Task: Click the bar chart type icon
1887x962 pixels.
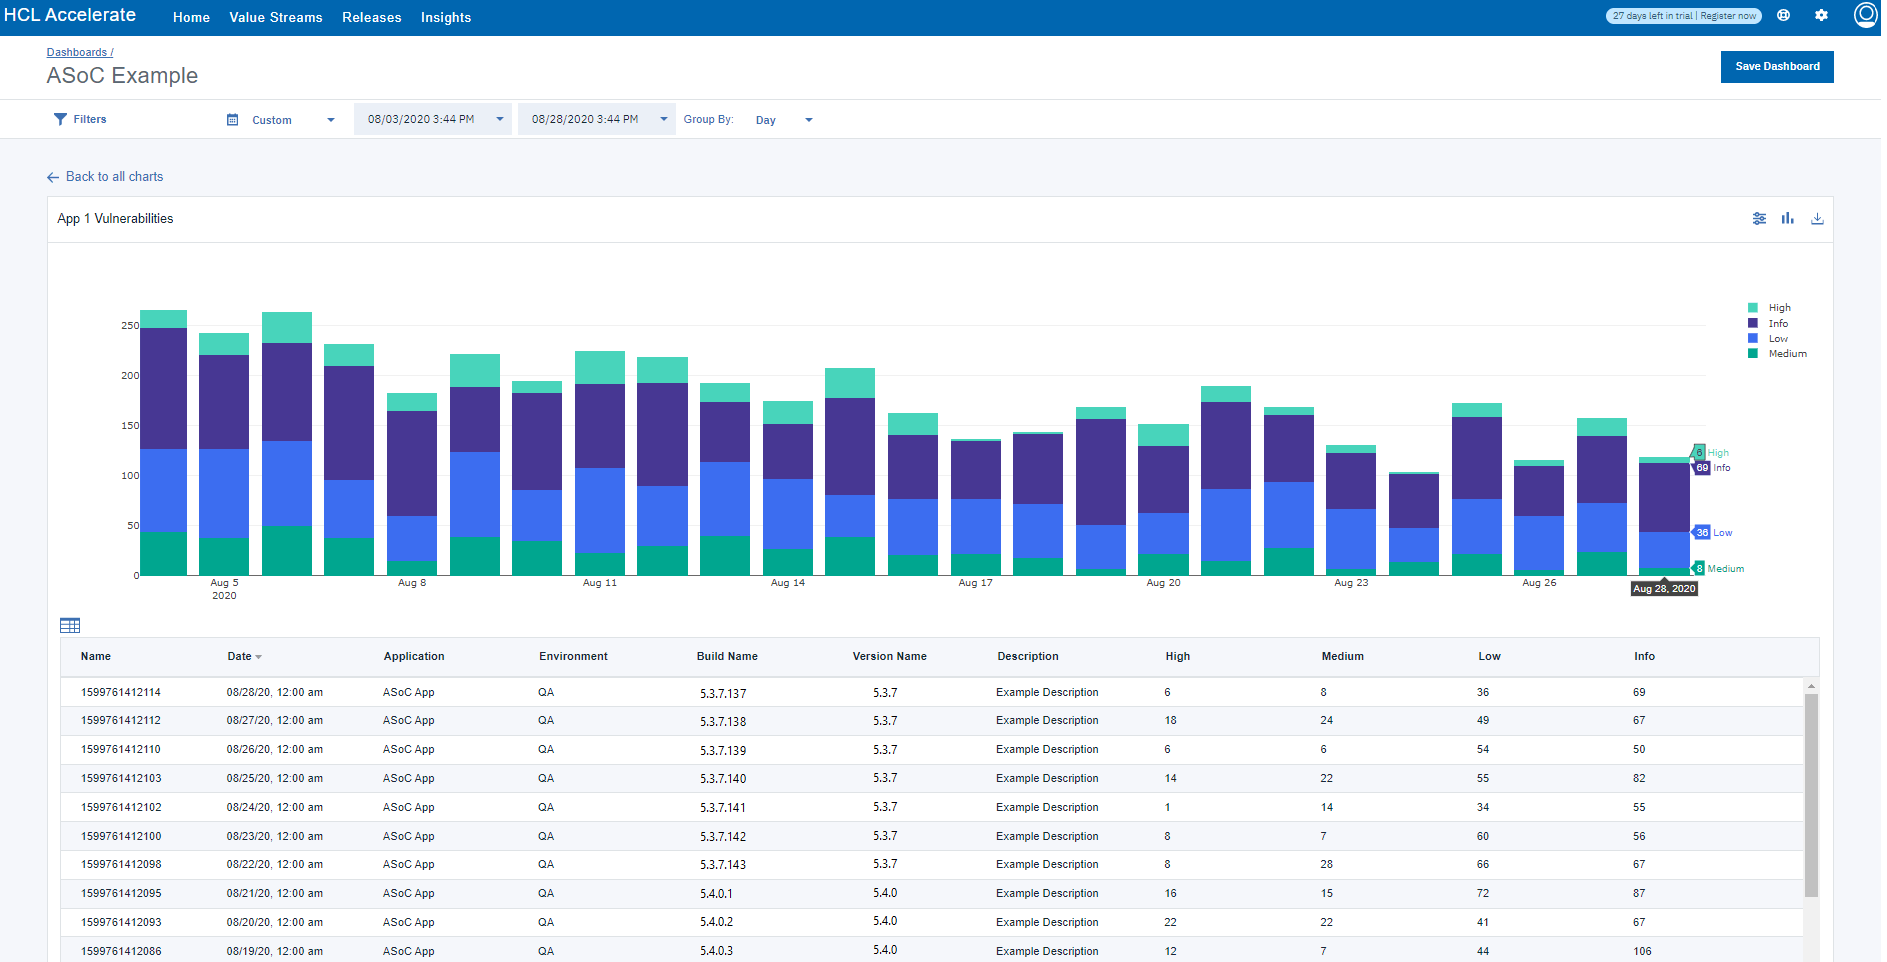Action: (x=1787, y=219)
